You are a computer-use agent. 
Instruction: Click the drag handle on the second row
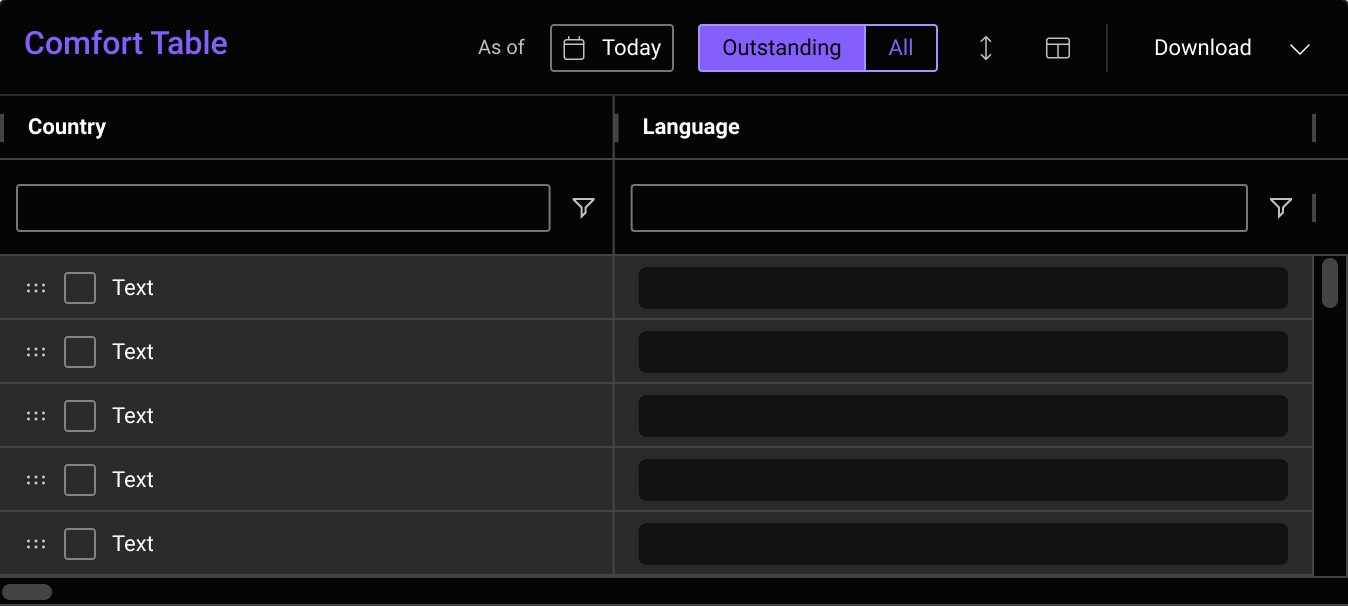tap(36, 352)
